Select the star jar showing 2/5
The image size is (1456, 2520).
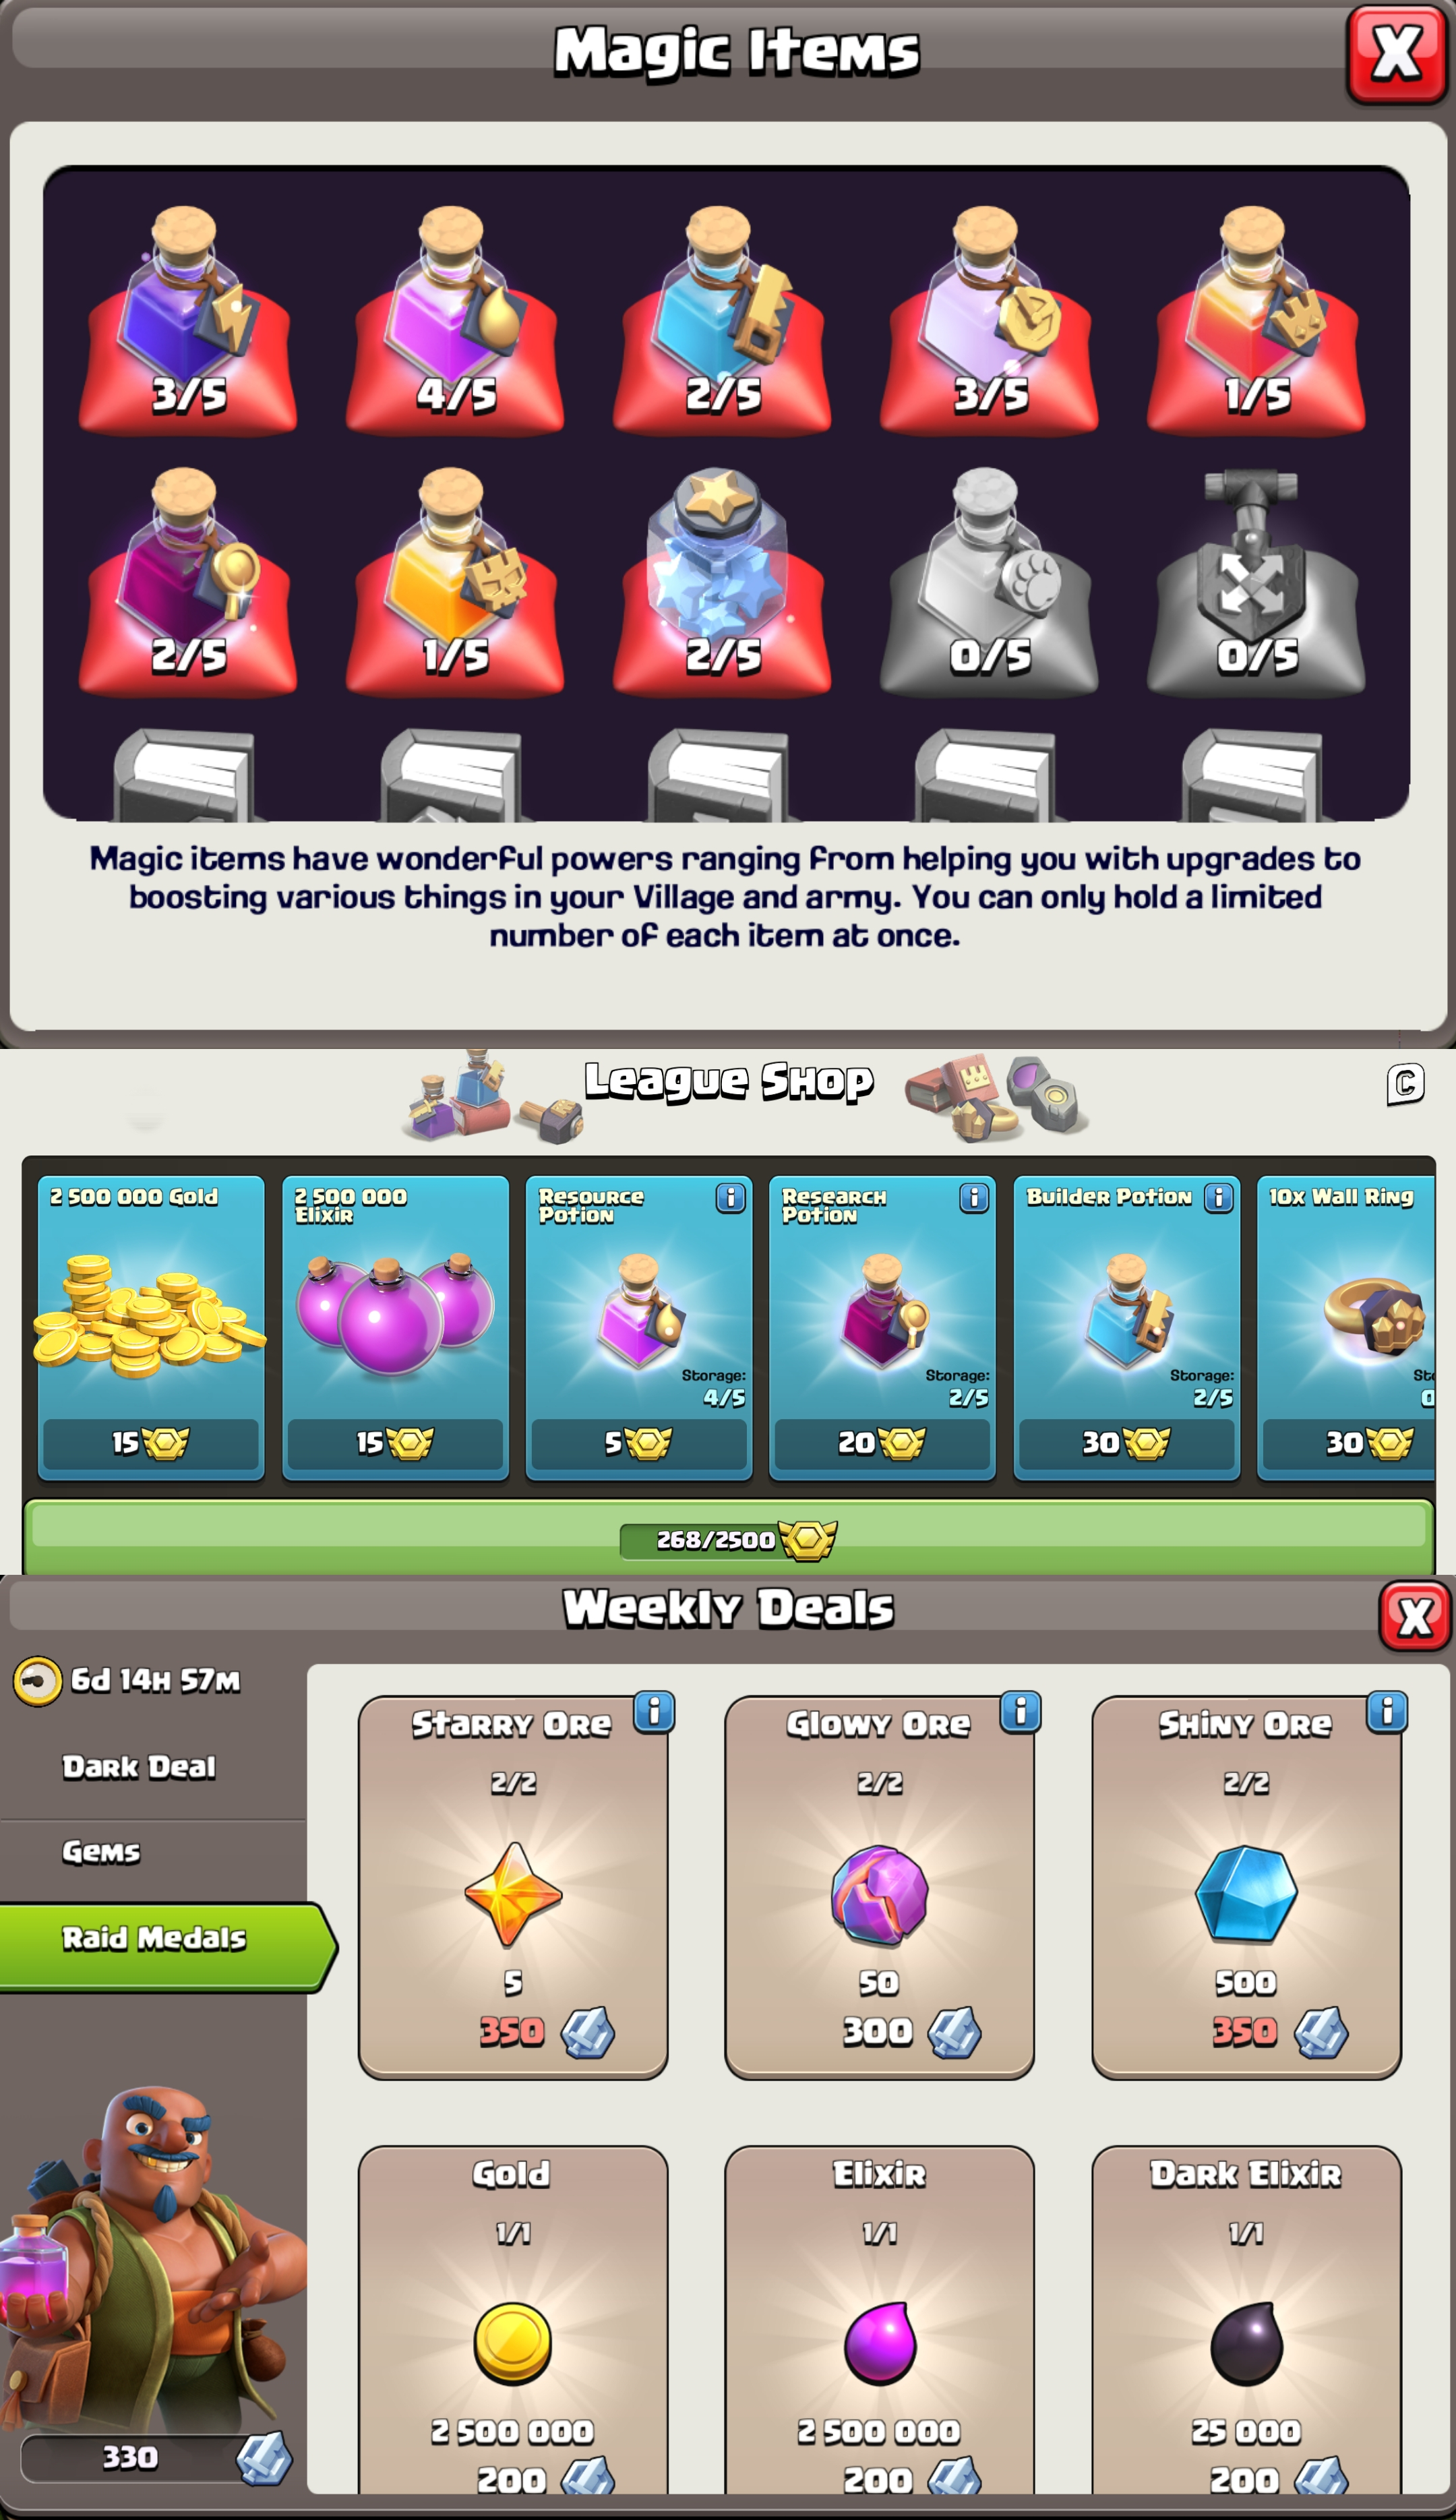click(722, 580)
